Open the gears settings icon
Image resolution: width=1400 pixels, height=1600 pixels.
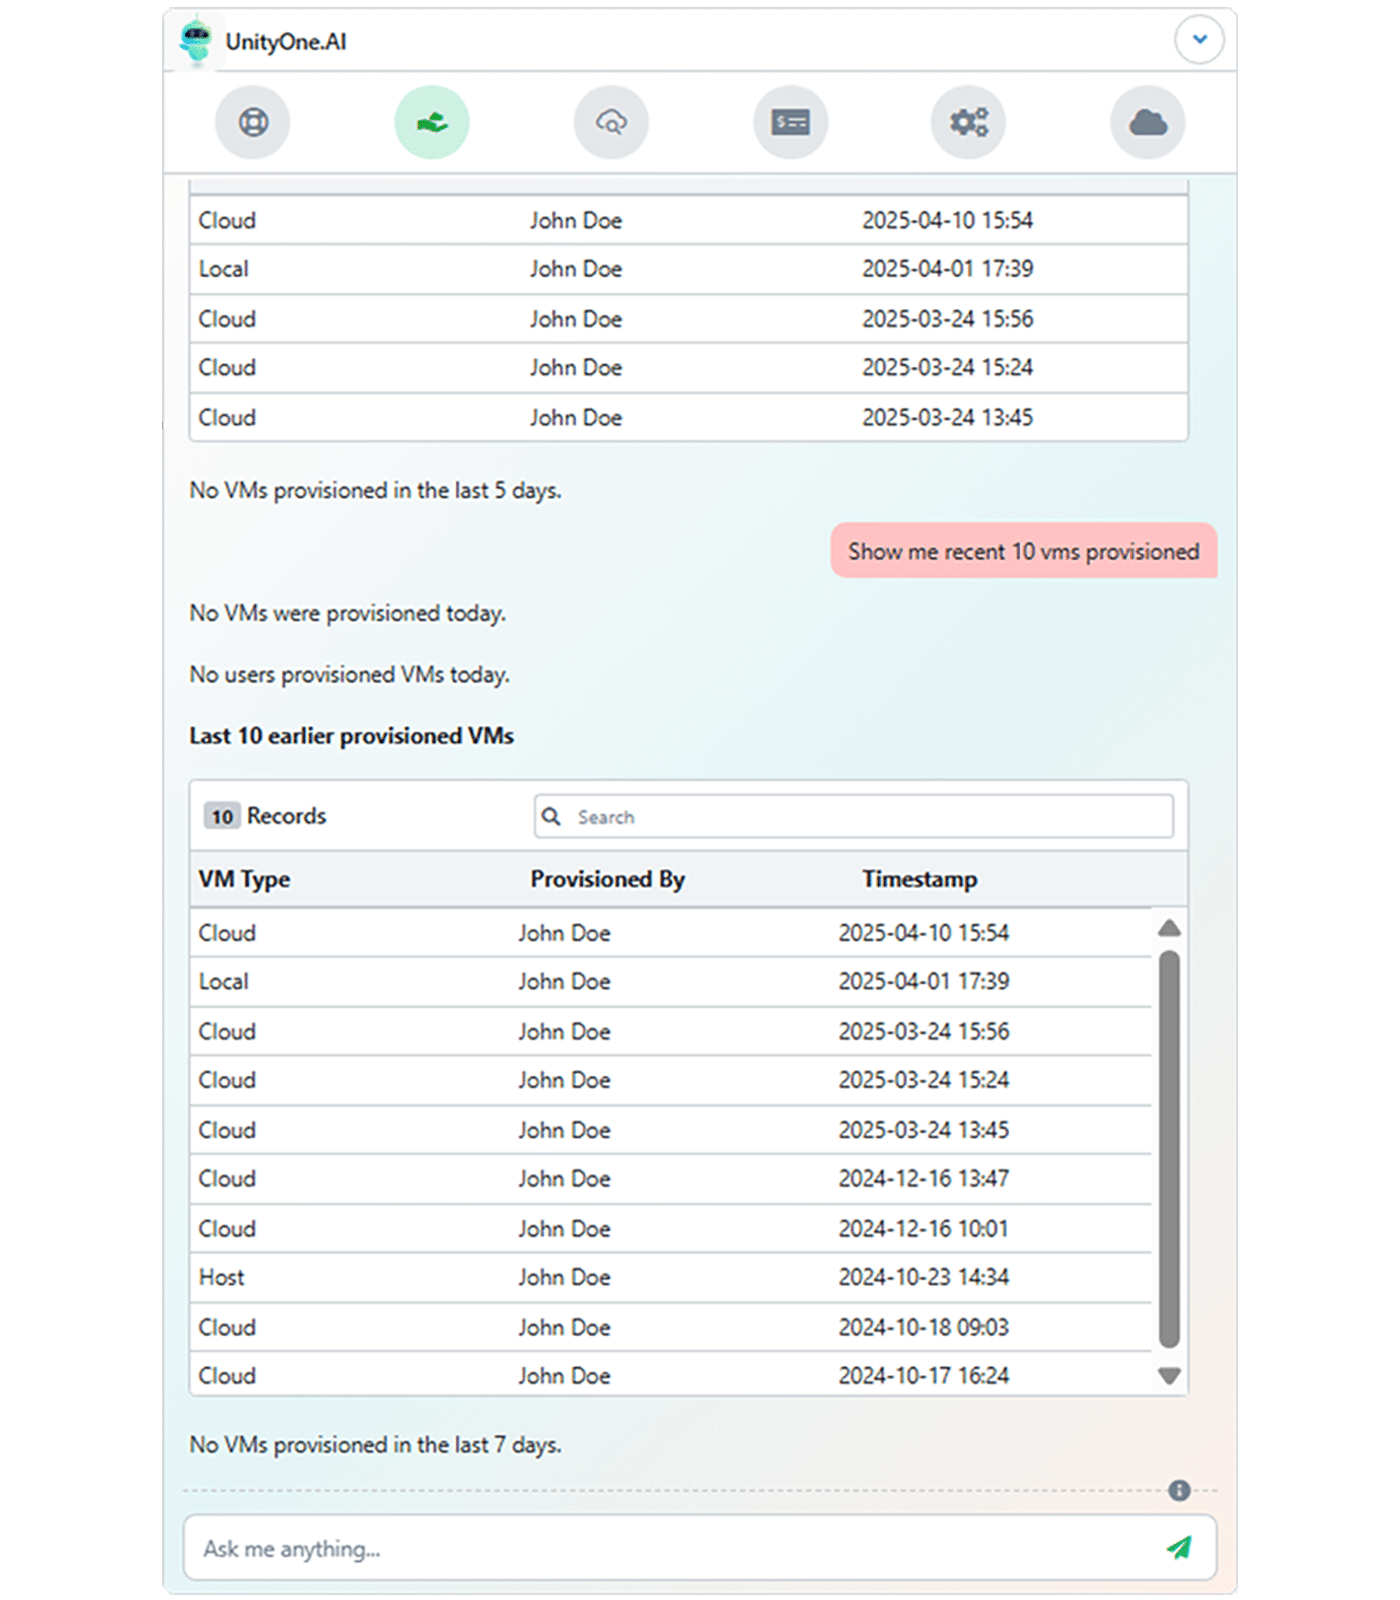(968, 123)
